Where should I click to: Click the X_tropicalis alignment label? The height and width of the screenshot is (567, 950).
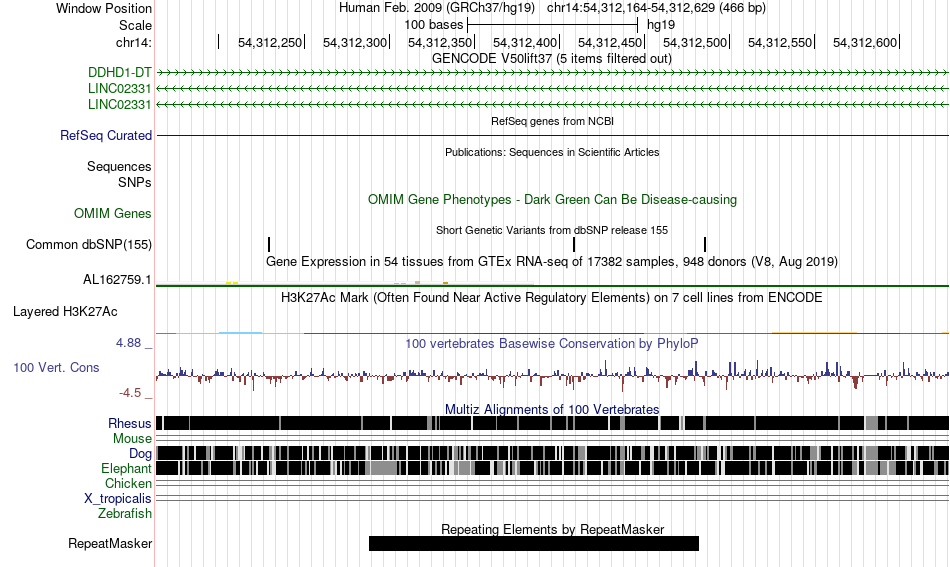pos(118,499)
